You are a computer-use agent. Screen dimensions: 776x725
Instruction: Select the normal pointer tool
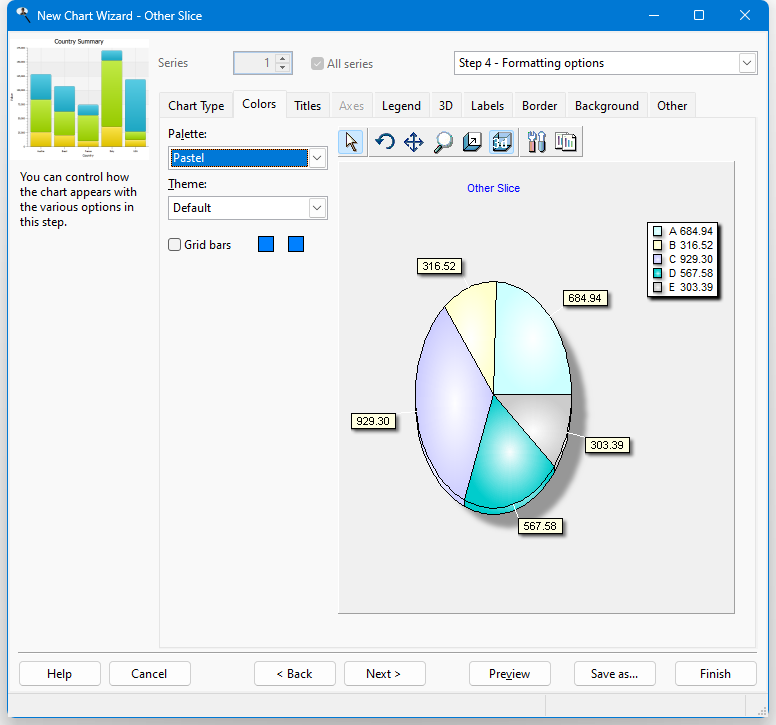point(351,142)
